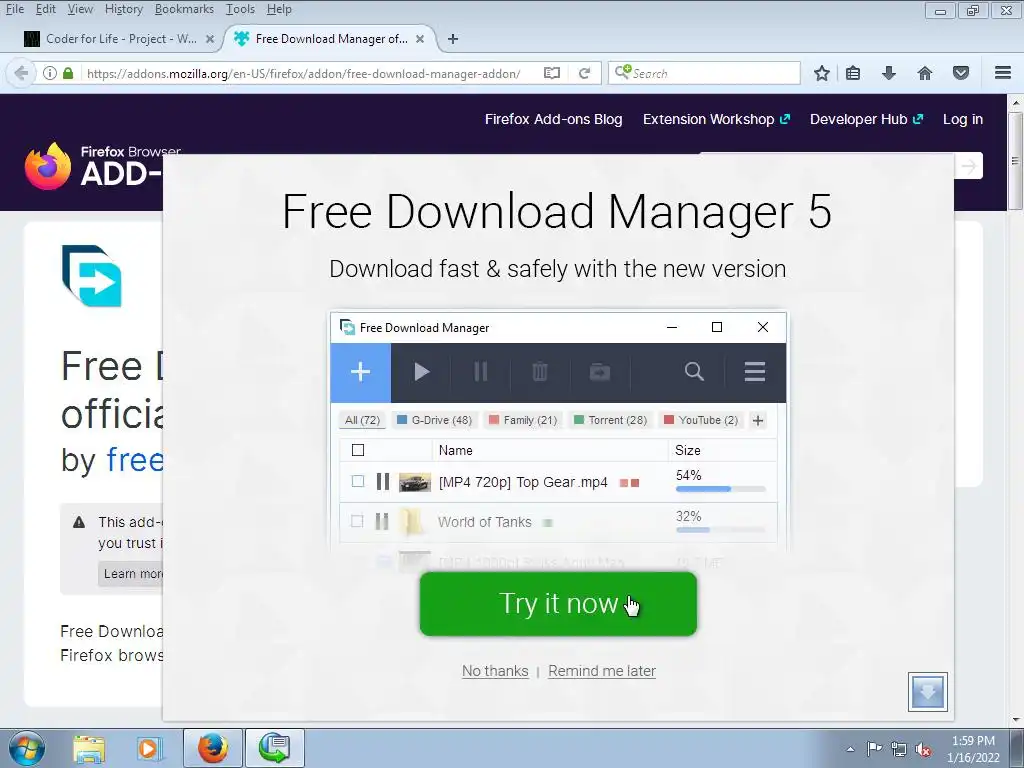Close the Free Download Manager tab
The width and height of the screenshot is (1024, 768).
click(x=420, y=39)
